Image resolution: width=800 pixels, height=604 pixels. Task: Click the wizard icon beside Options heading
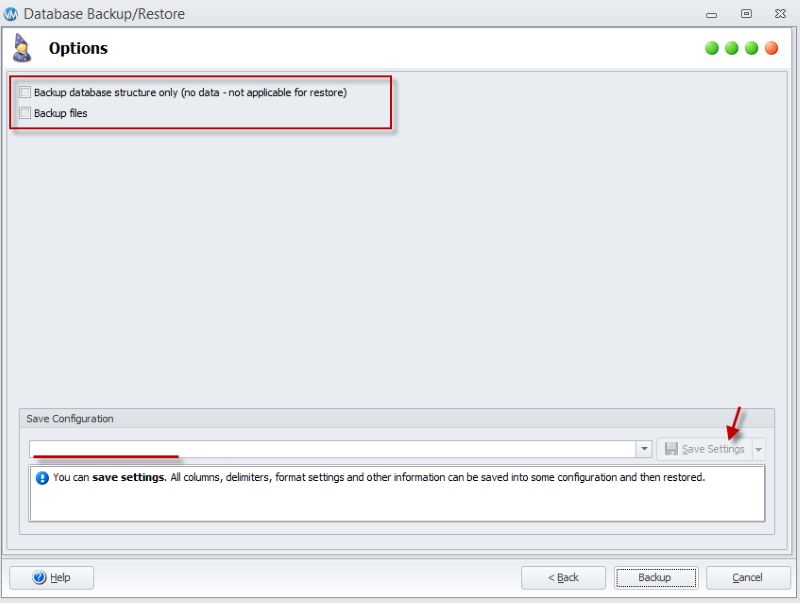pos(22,48)
